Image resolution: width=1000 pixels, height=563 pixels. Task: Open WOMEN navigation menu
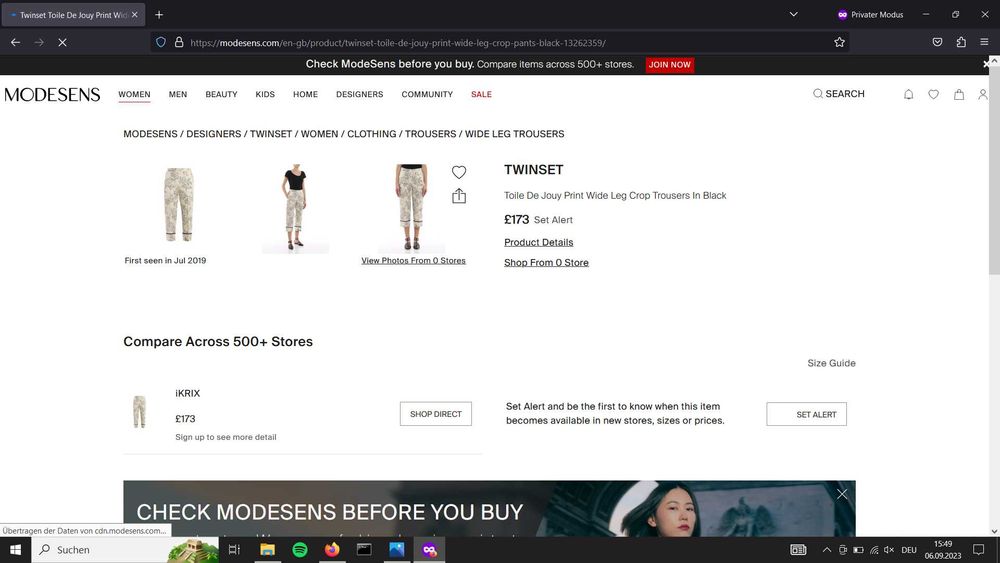[x=134, y=94]
